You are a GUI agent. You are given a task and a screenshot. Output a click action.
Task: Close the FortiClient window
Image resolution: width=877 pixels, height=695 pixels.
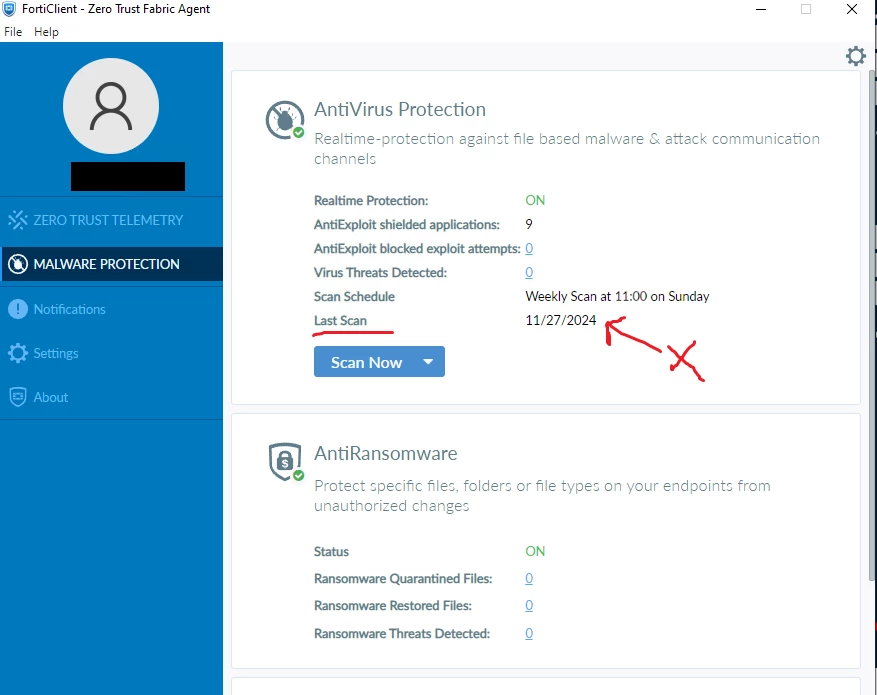852,9
